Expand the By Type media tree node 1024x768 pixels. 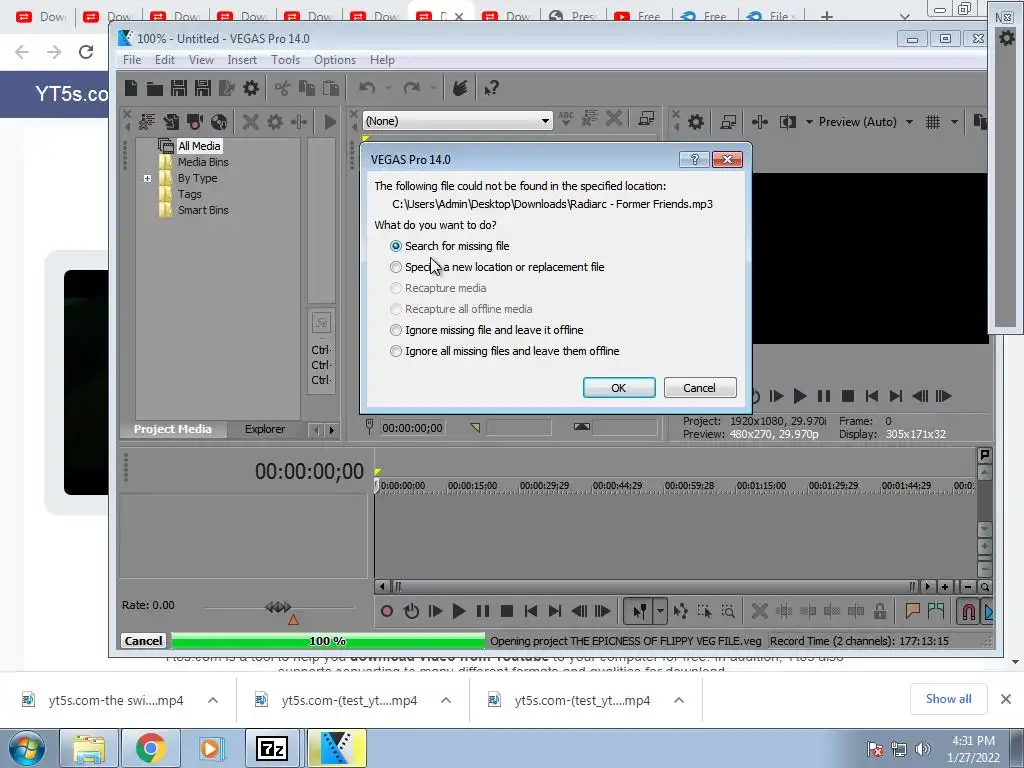(x=147, y=178)
